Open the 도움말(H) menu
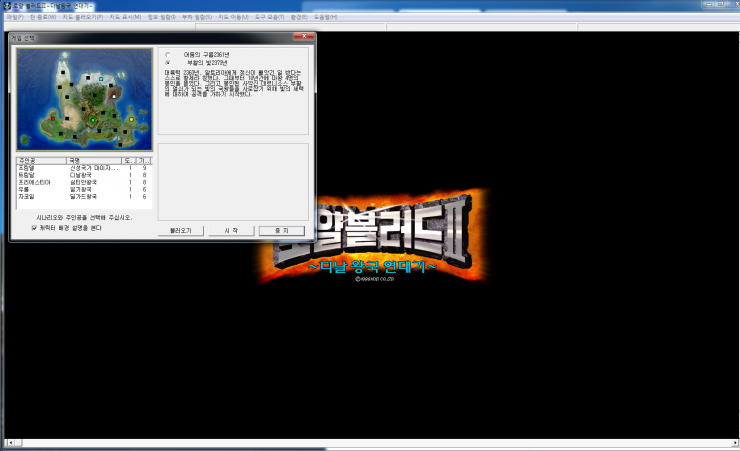The image size is (740, 451). (x=325, y=17)
